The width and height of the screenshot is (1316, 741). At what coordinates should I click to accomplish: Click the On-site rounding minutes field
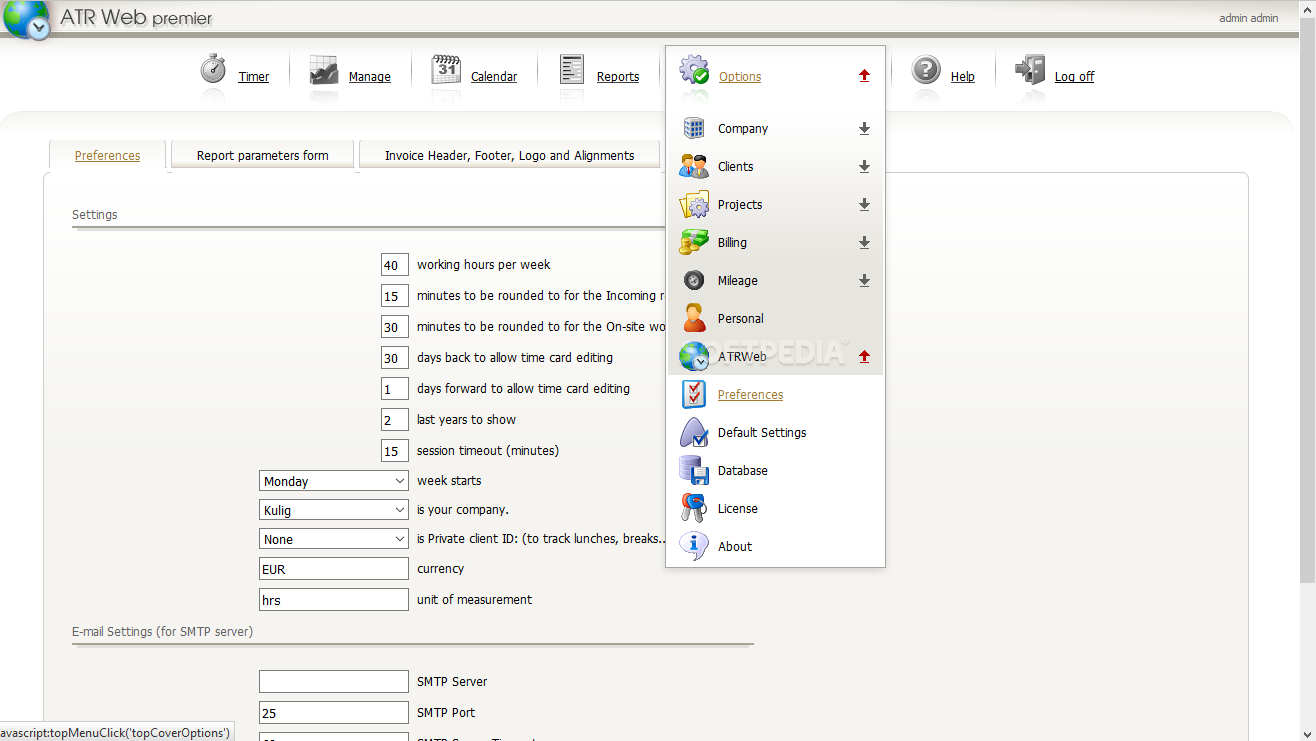click(395, 327)
